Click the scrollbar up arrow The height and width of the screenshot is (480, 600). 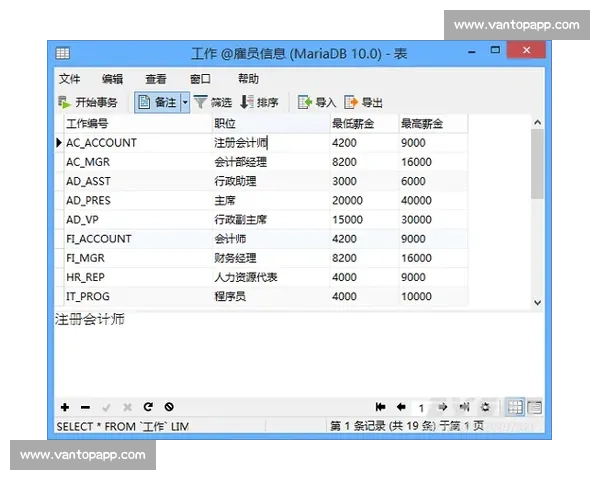pyautogui.click(x=537, y=123)
